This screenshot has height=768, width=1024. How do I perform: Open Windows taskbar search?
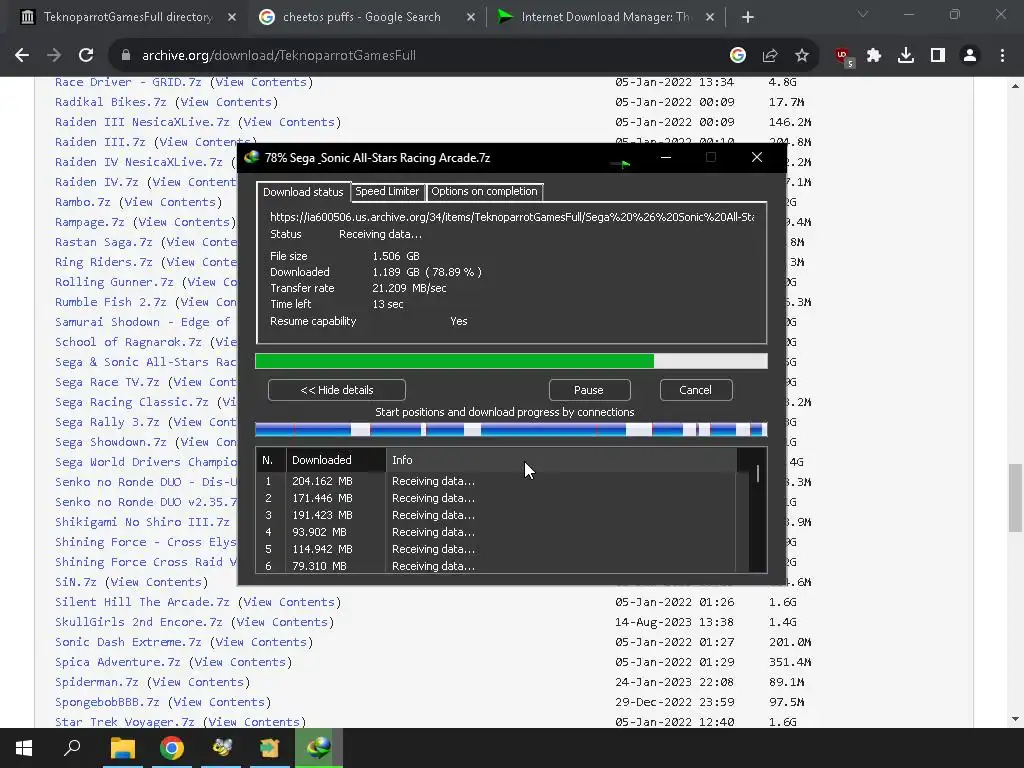pos(72,748)
